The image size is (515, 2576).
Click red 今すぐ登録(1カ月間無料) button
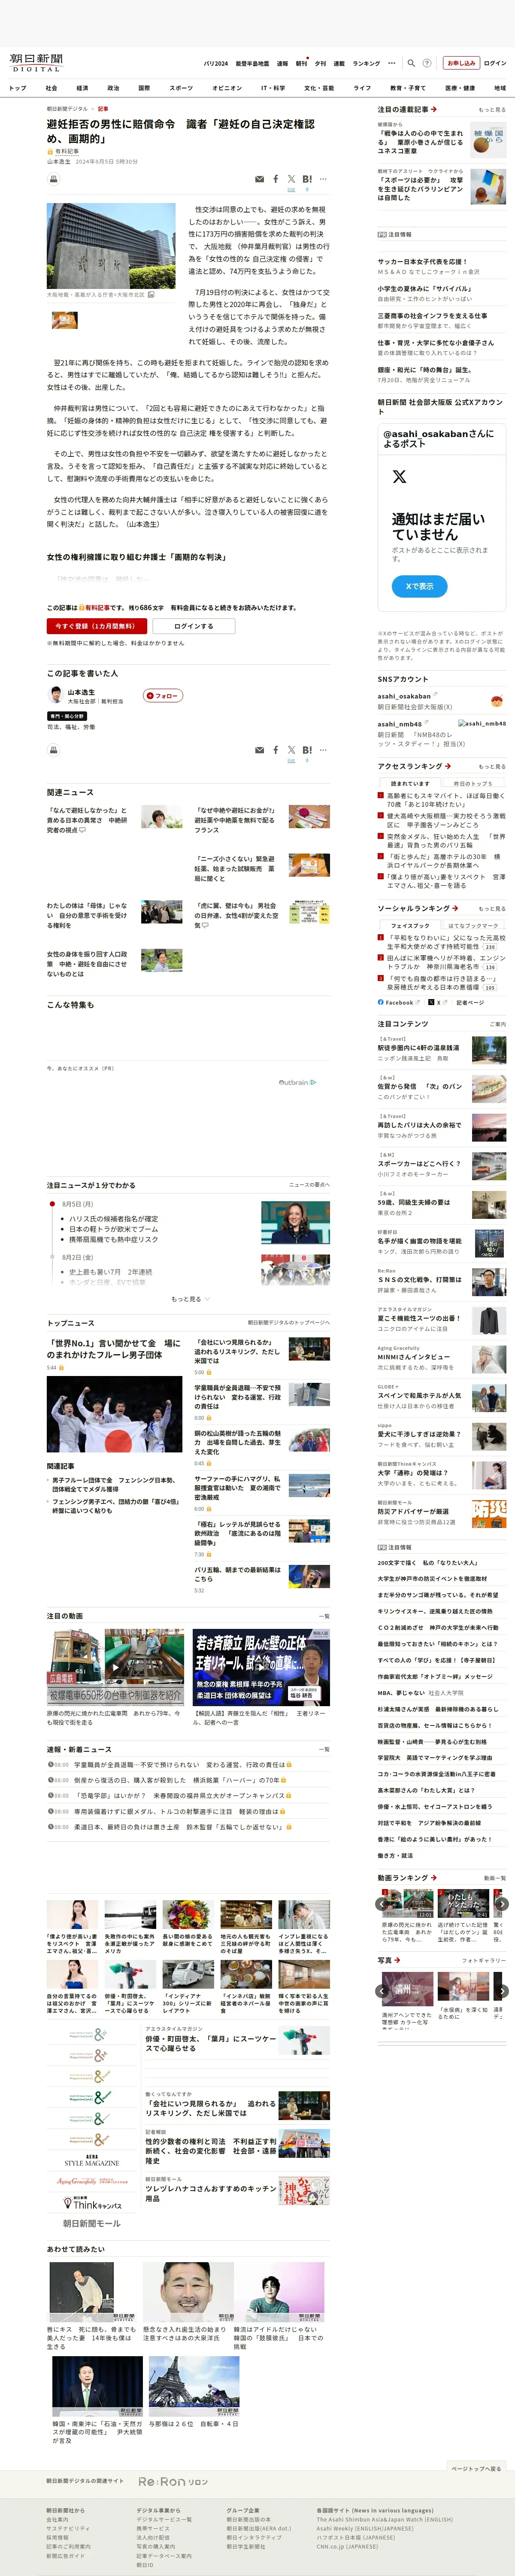click(x=96, y=626)
